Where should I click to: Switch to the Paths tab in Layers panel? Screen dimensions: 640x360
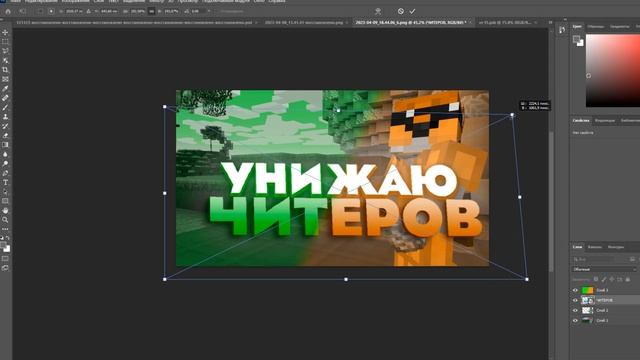point(616,247)
